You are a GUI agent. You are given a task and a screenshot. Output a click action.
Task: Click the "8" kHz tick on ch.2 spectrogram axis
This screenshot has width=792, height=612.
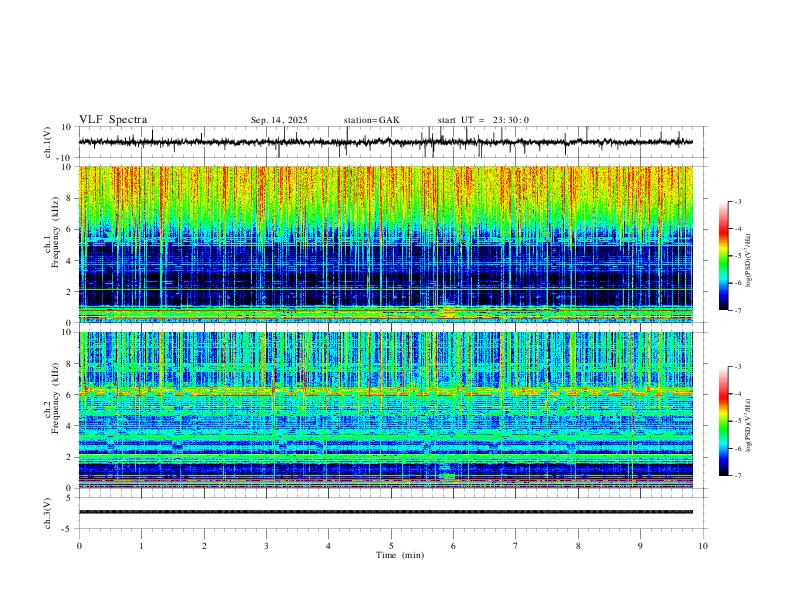coord(69,364)
